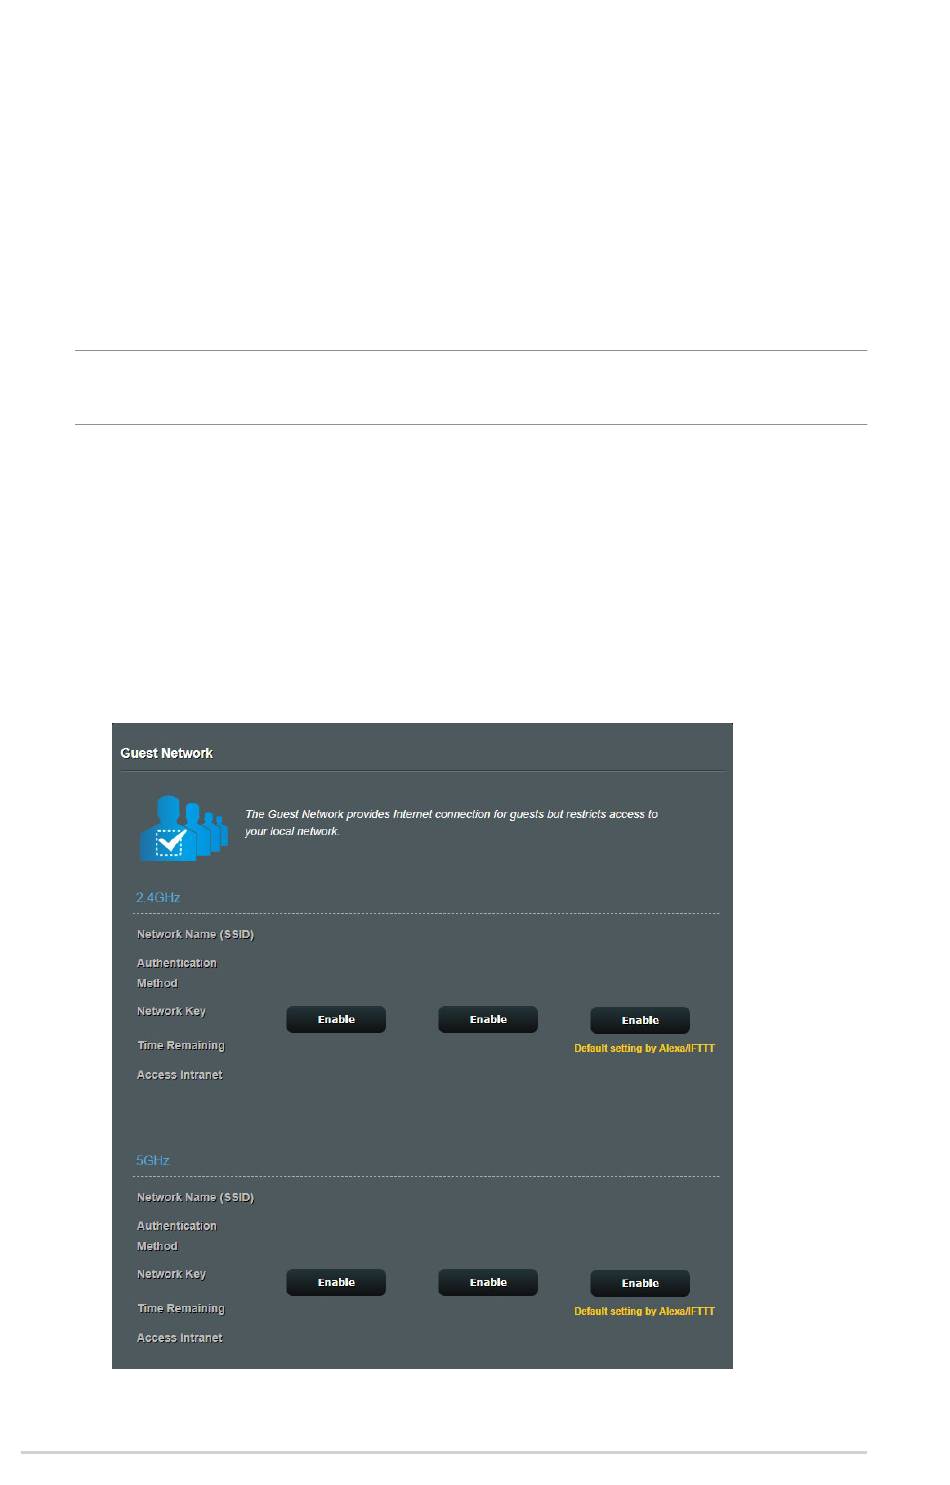Click "Authentication Method" label in 2.4GHz section
Screen dimensions: 950x1485
point(177,973)
